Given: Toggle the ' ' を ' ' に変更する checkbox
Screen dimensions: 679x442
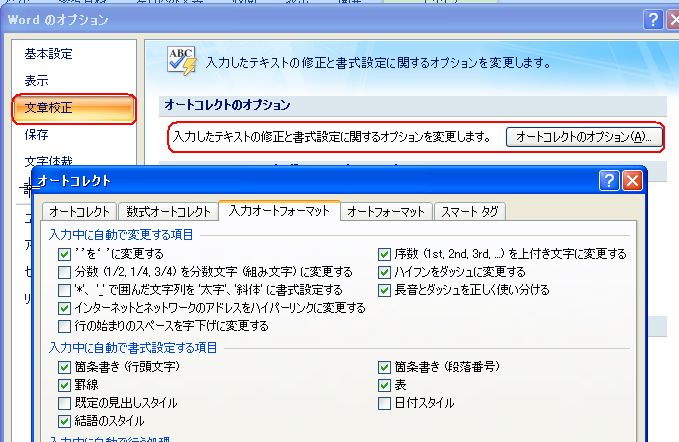Looking at the screenshot, I should [x=64, y=254].
